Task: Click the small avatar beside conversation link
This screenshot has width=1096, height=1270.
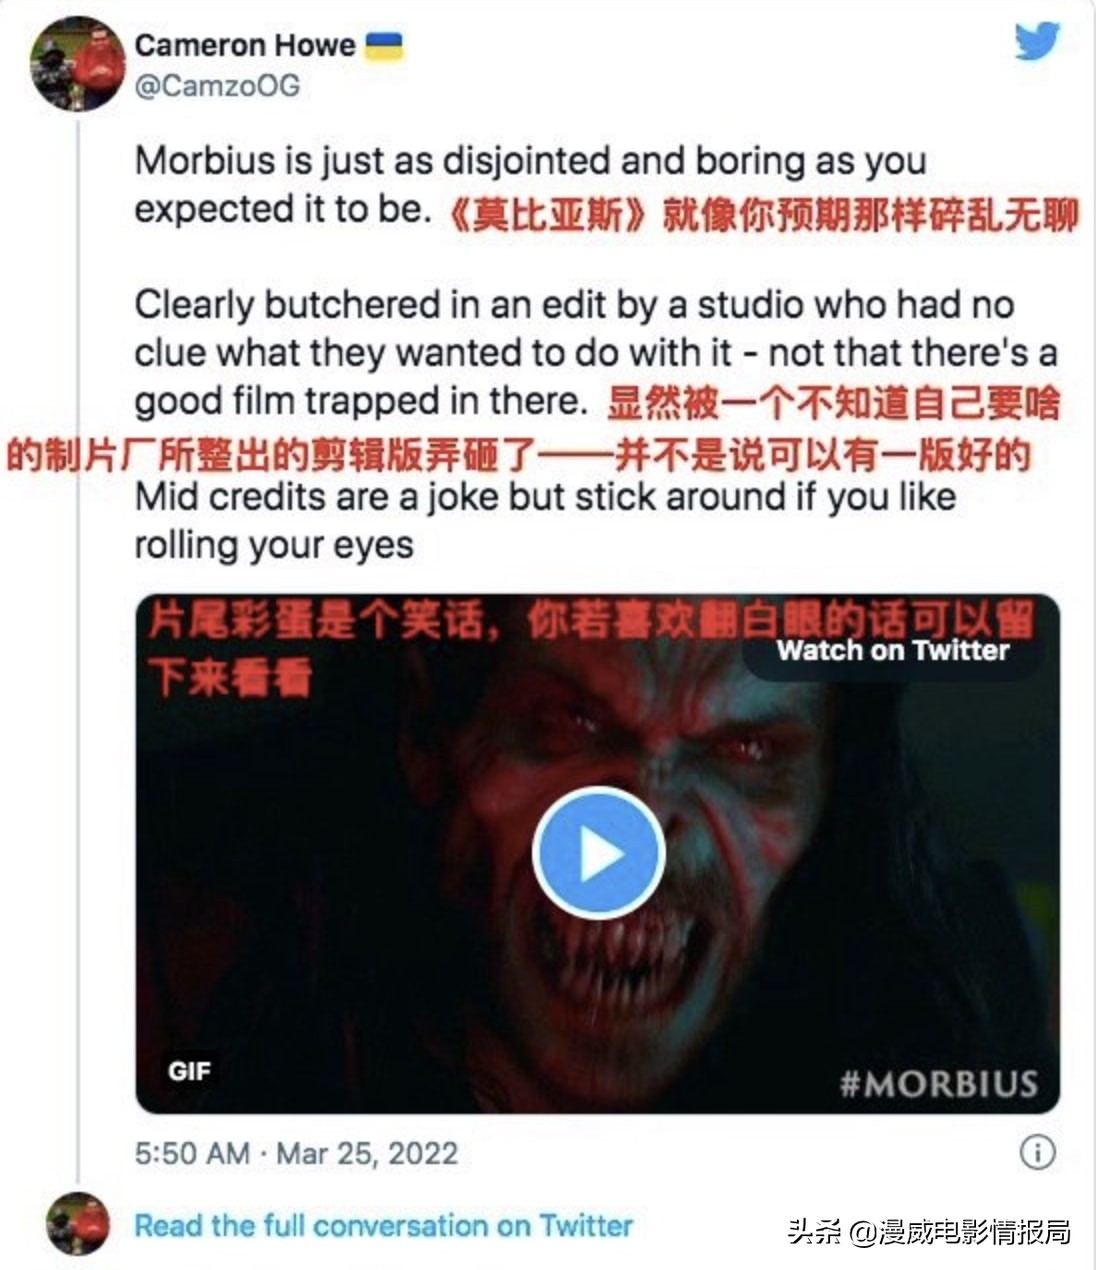Action: click(78, 1223)
